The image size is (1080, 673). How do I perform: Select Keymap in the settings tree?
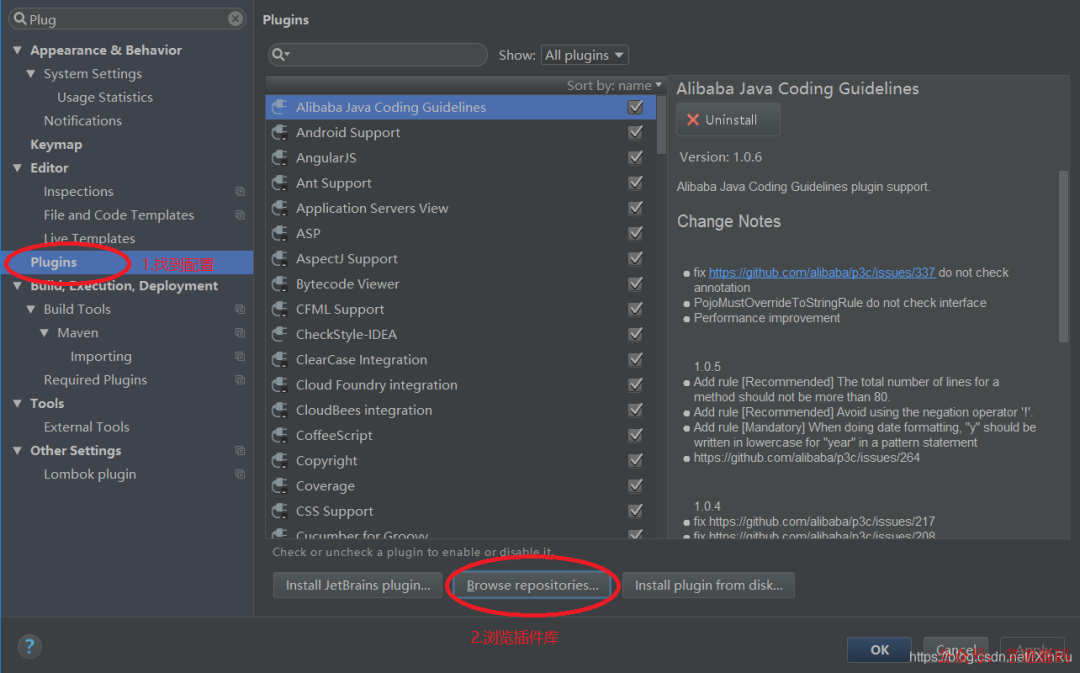pyautogui.click(x=56, y=145)
